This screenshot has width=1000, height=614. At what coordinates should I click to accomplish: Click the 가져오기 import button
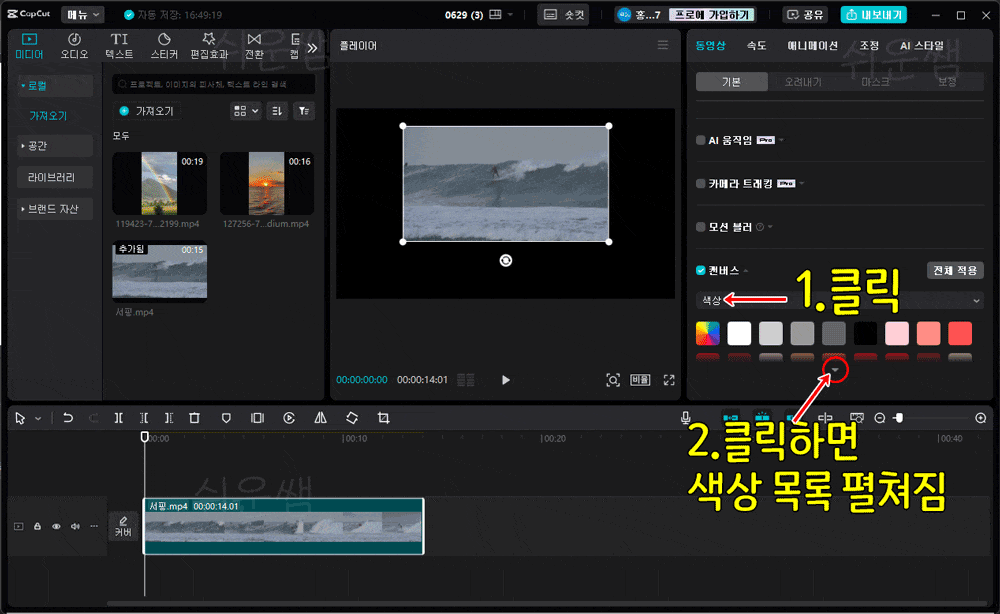(x=147, y=111)
